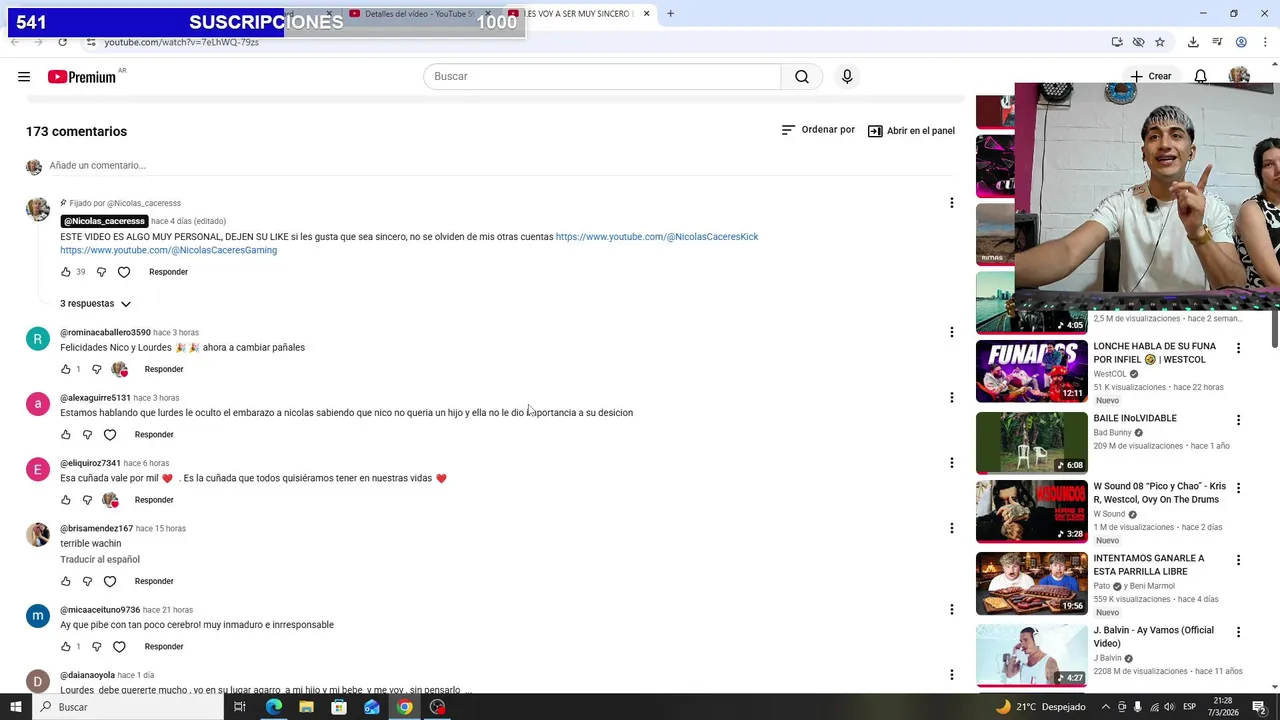The image size is (1280, 720).
Task: Like the comment by micaaceituno9736
Action: pos(66,647)
